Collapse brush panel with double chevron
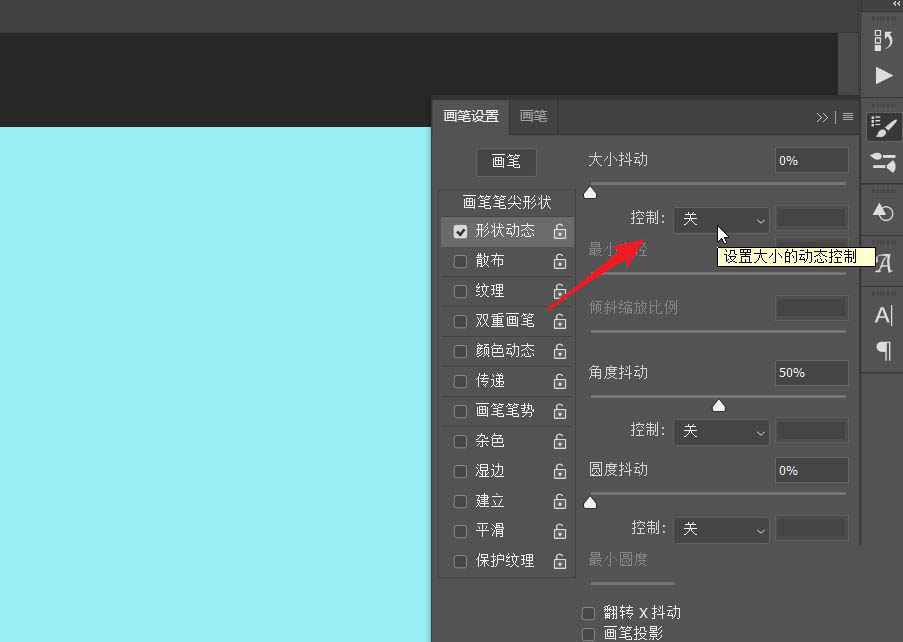This screenshot has width=903, height=642. click(822, 117)
